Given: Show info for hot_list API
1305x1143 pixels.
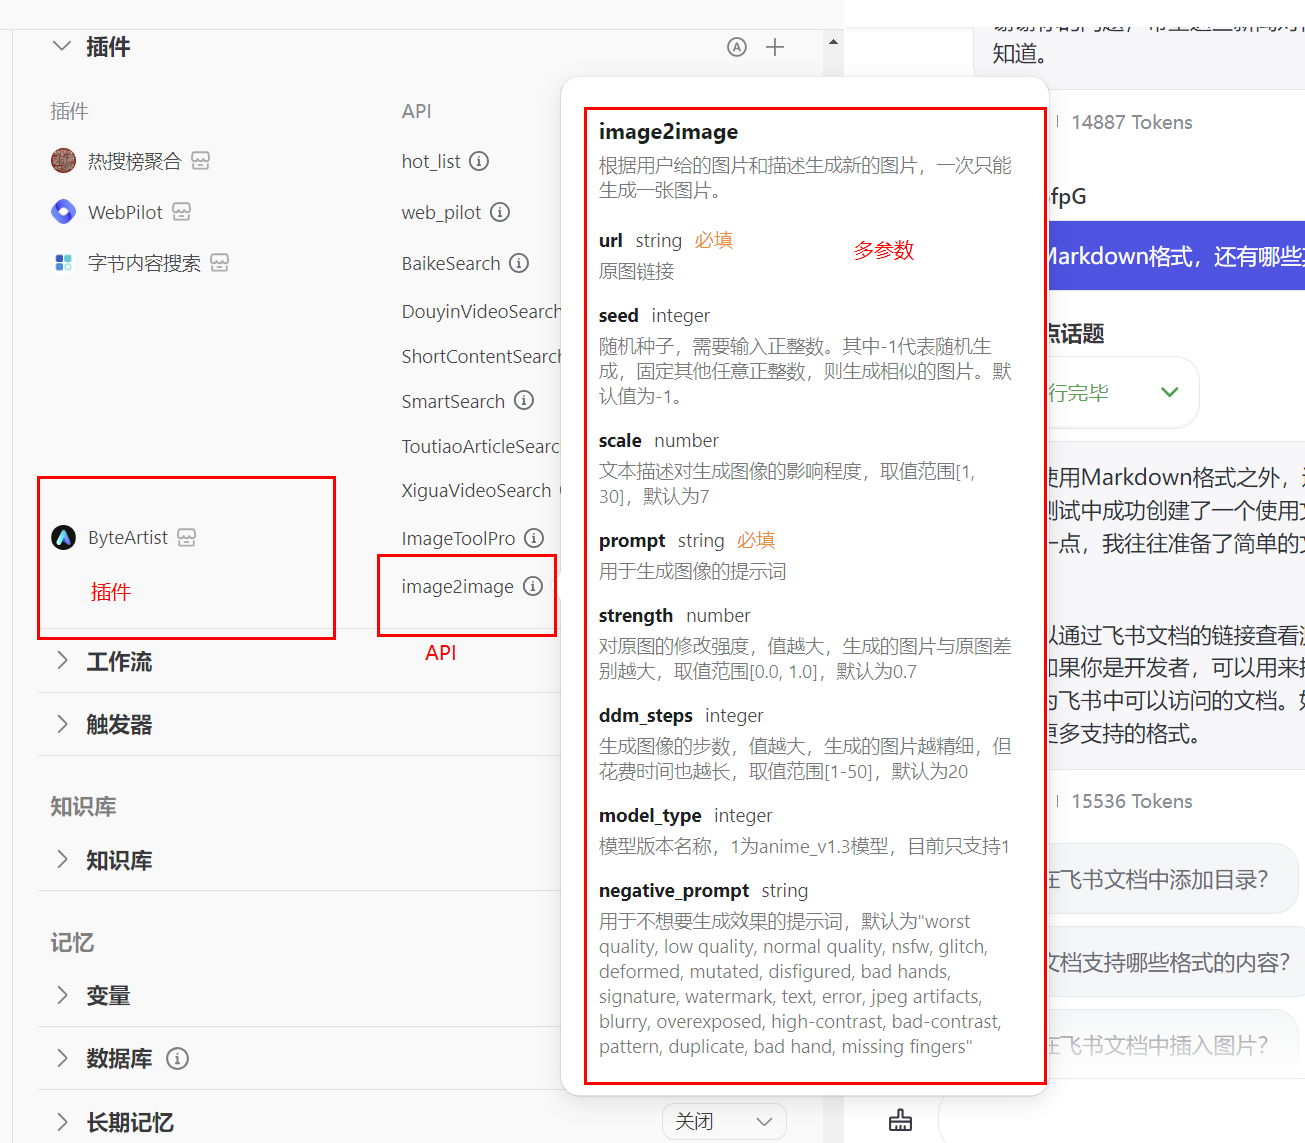Looking at the screenshot, I should click(x=479, y=161).
